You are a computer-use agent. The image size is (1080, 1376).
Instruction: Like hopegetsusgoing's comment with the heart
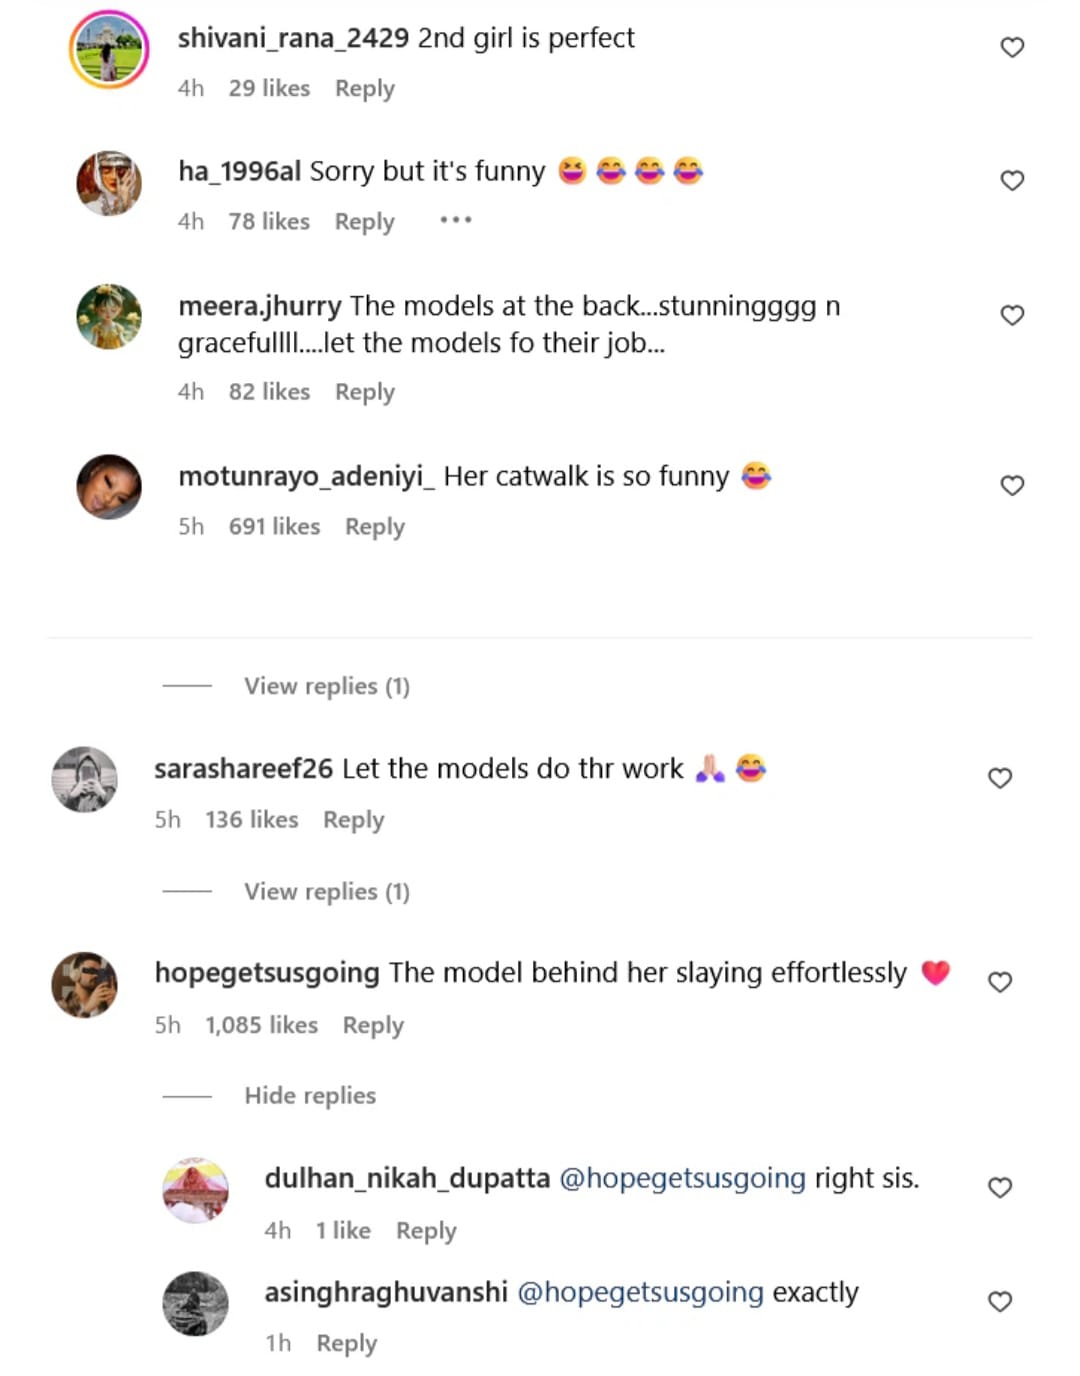(1000, 982)
